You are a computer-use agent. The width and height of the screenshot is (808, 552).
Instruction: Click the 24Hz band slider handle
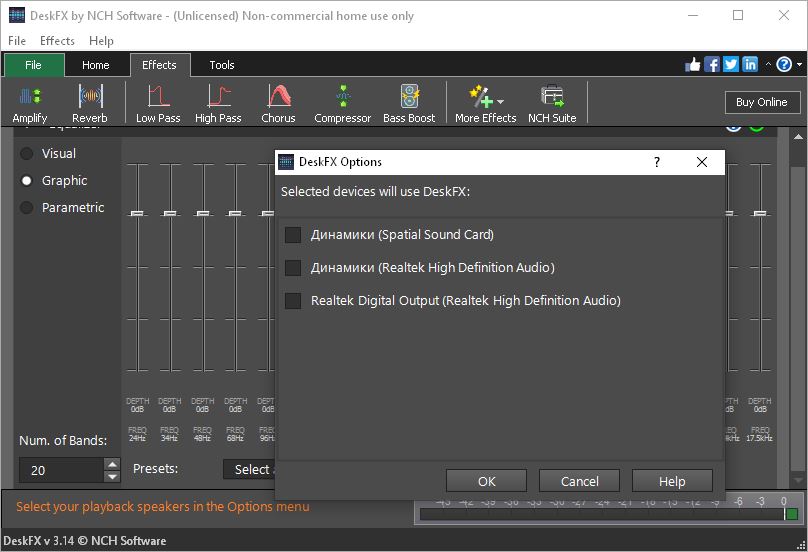137,213
